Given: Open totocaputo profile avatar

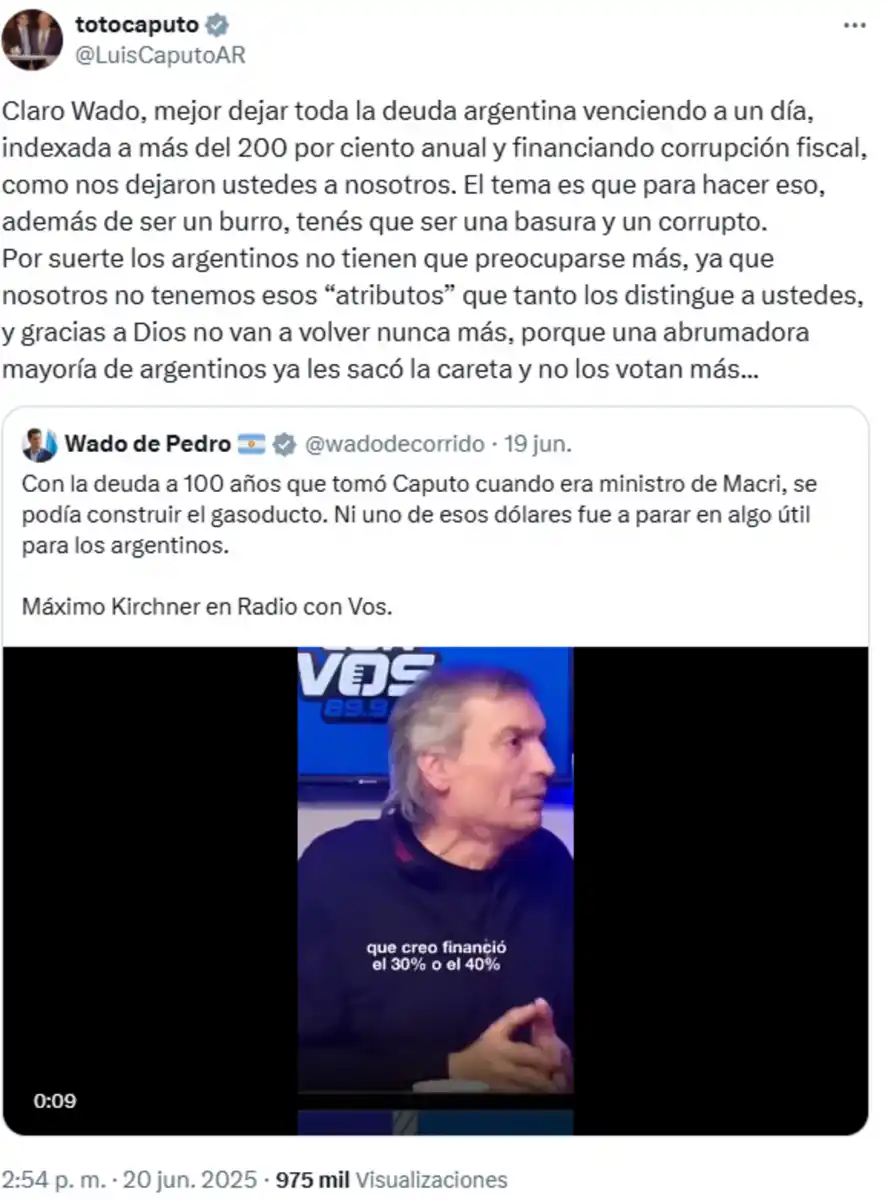Looking at the screenshot, I should [x=32, y=40].
